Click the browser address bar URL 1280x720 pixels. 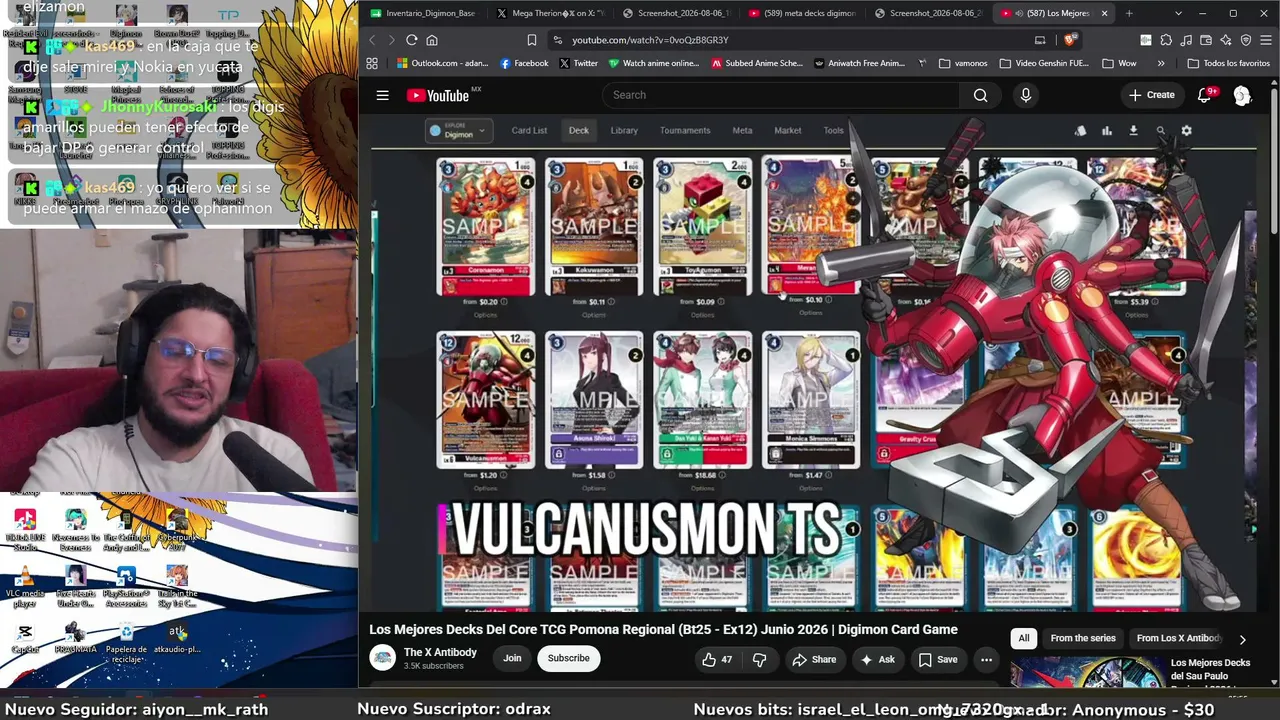point(650,40)
